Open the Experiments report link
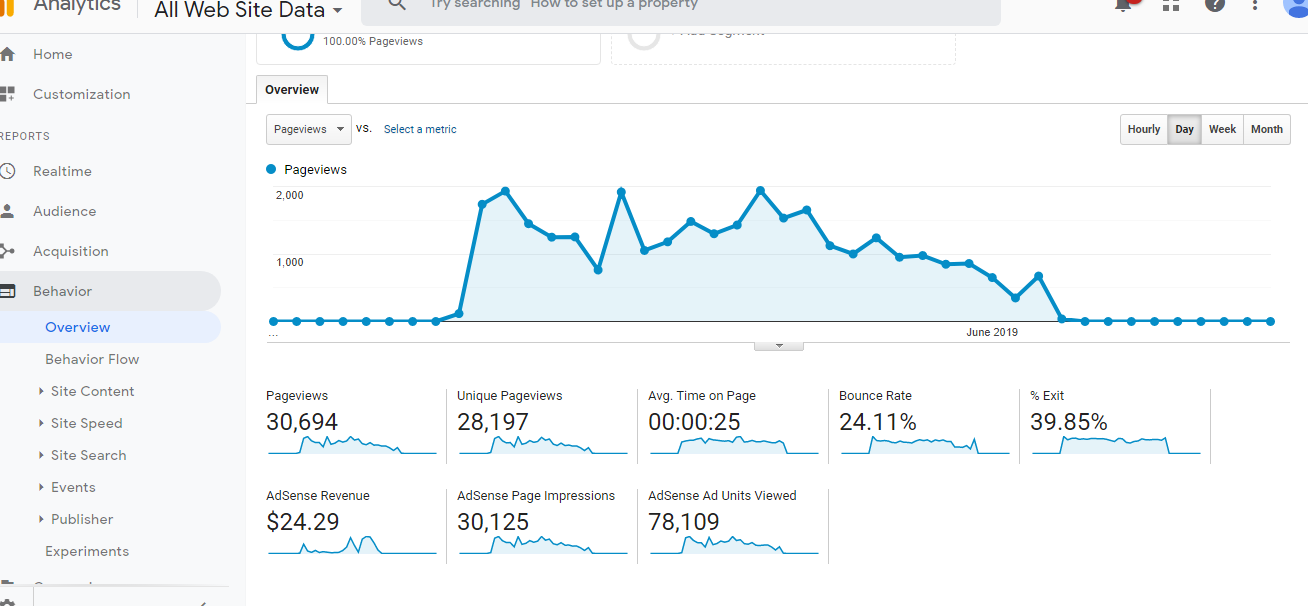The image size is (1308, 606). click(87, 551)
